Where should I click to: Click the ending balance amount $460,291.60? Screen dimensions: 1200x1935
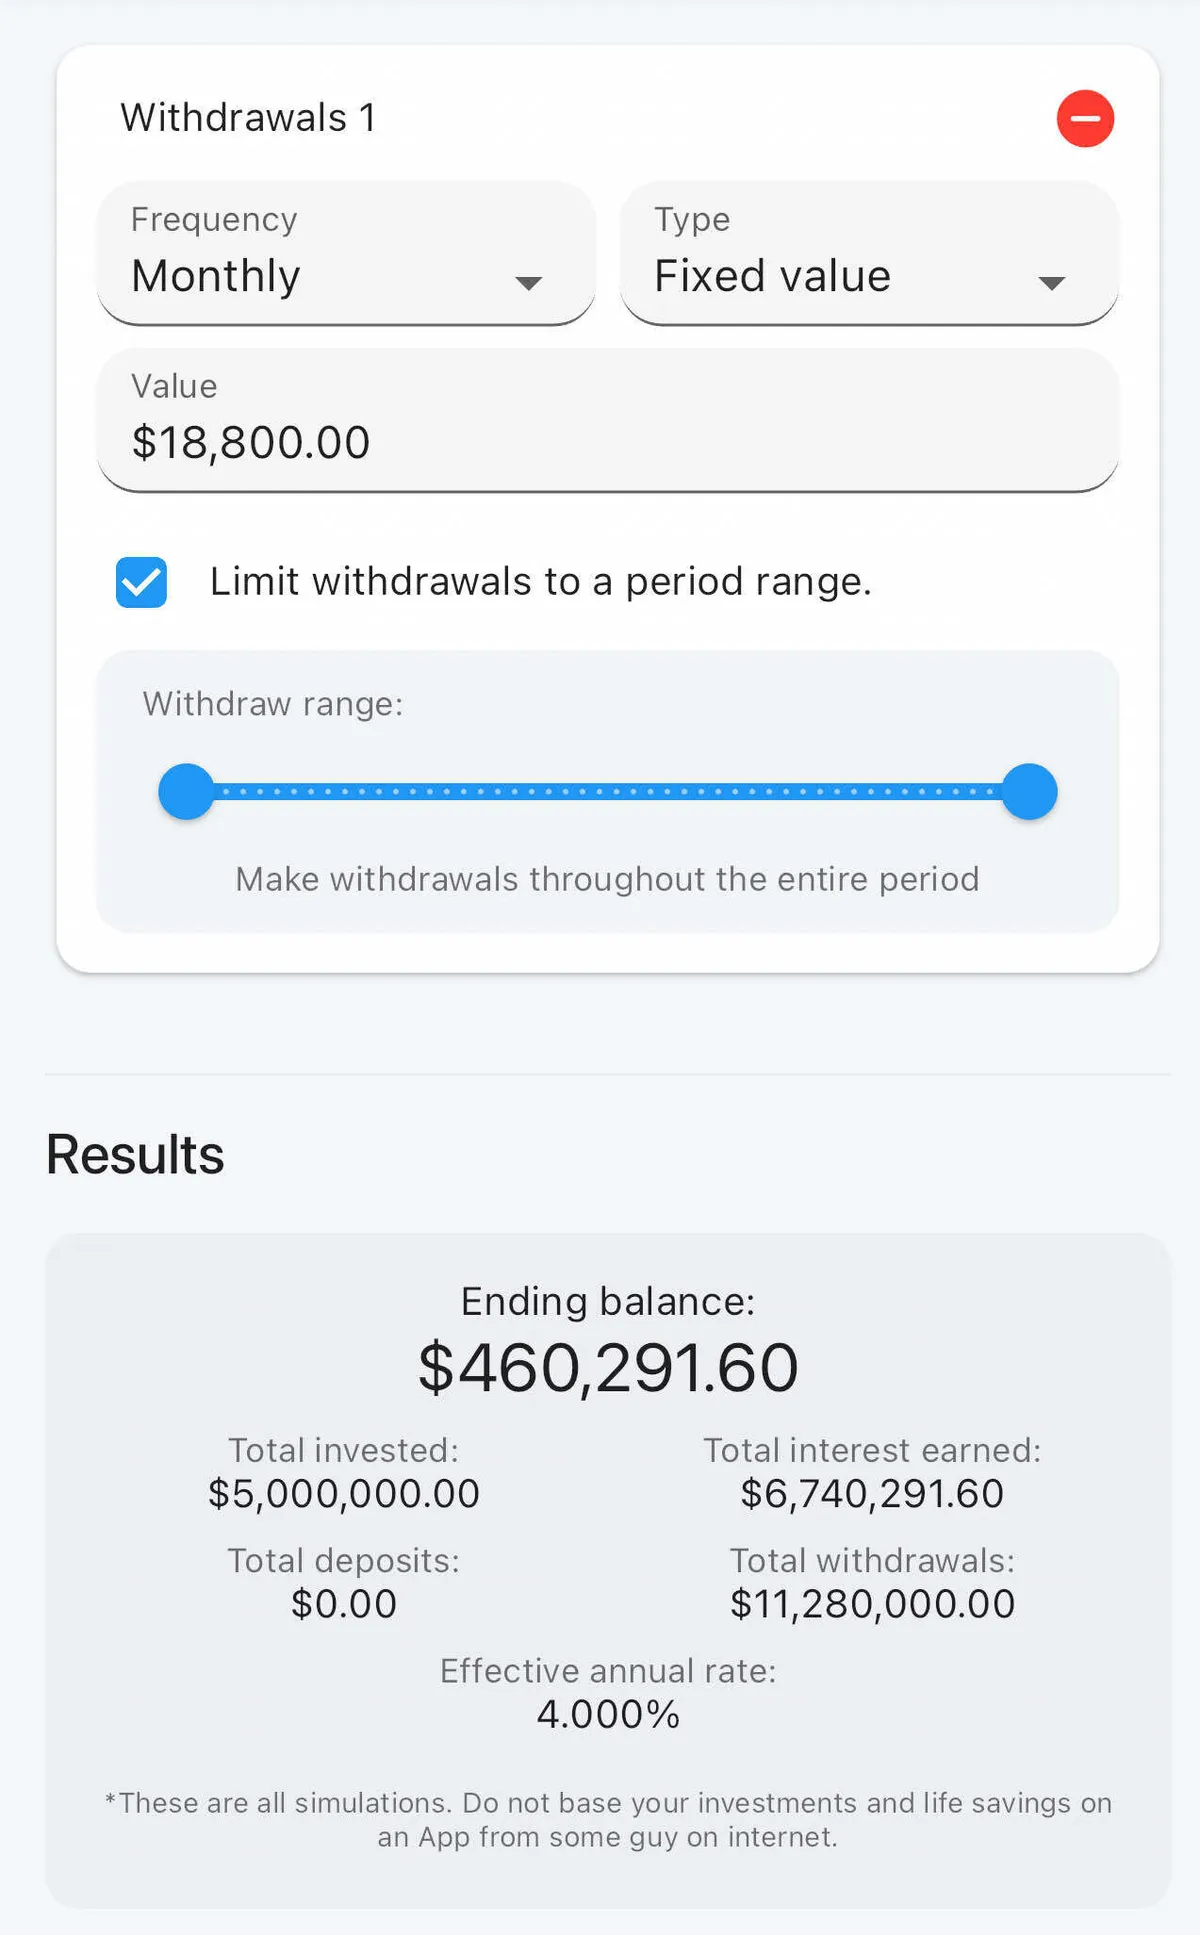608,1368
